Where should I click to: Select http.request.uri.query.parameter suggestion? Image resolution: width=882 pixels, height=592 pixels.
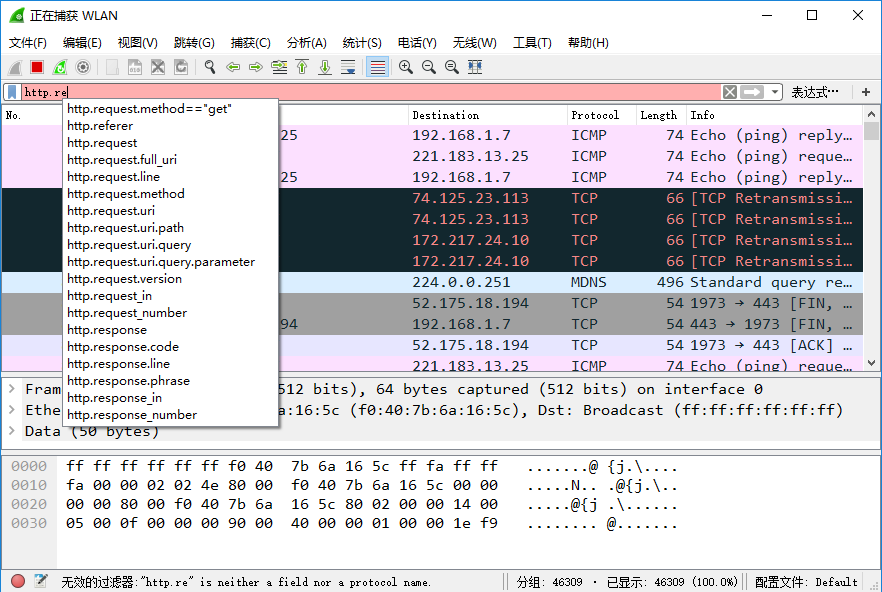click(x=170, y=262)
